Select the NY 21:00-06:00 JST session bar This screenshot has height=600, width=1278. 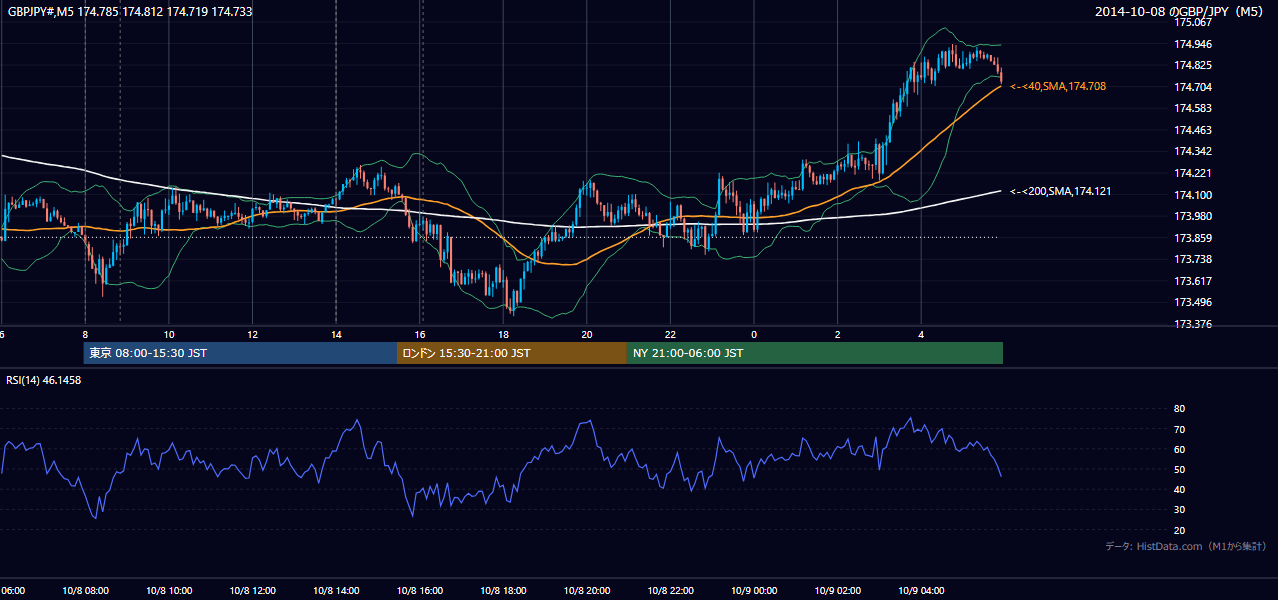click(x=815, y=353)
